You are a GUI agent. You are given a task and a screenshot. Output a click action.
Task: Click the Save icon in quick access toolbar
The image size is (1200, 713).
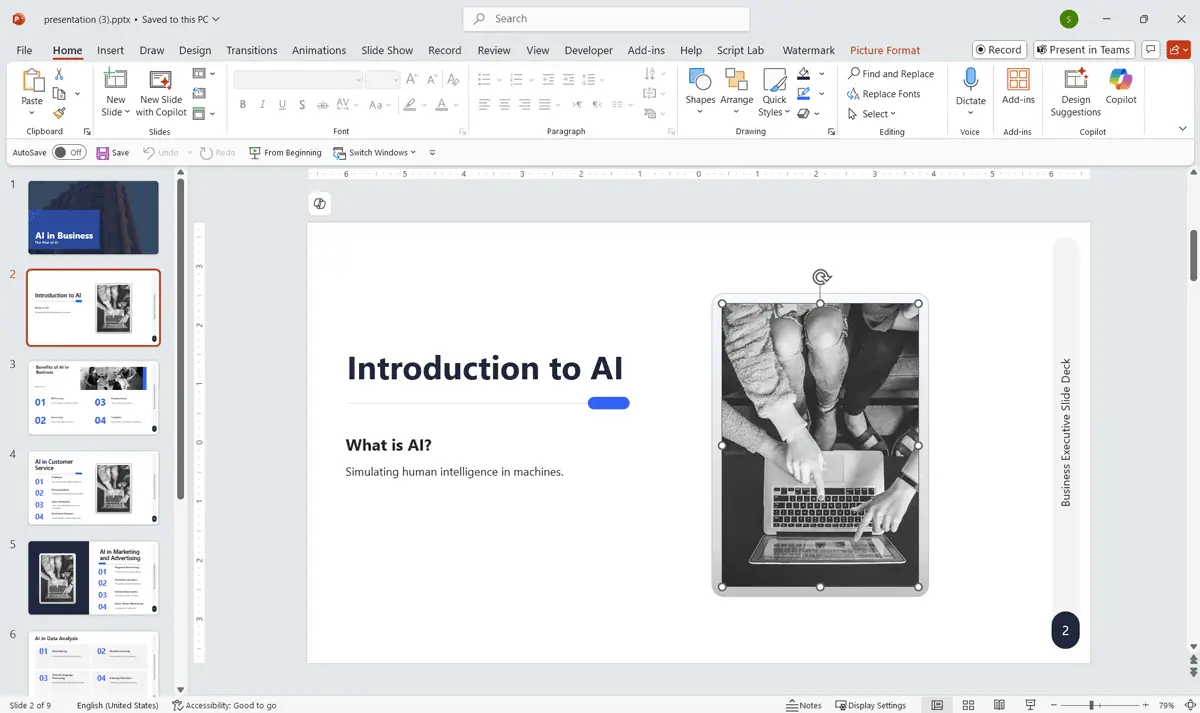click(x=103, y=152)
